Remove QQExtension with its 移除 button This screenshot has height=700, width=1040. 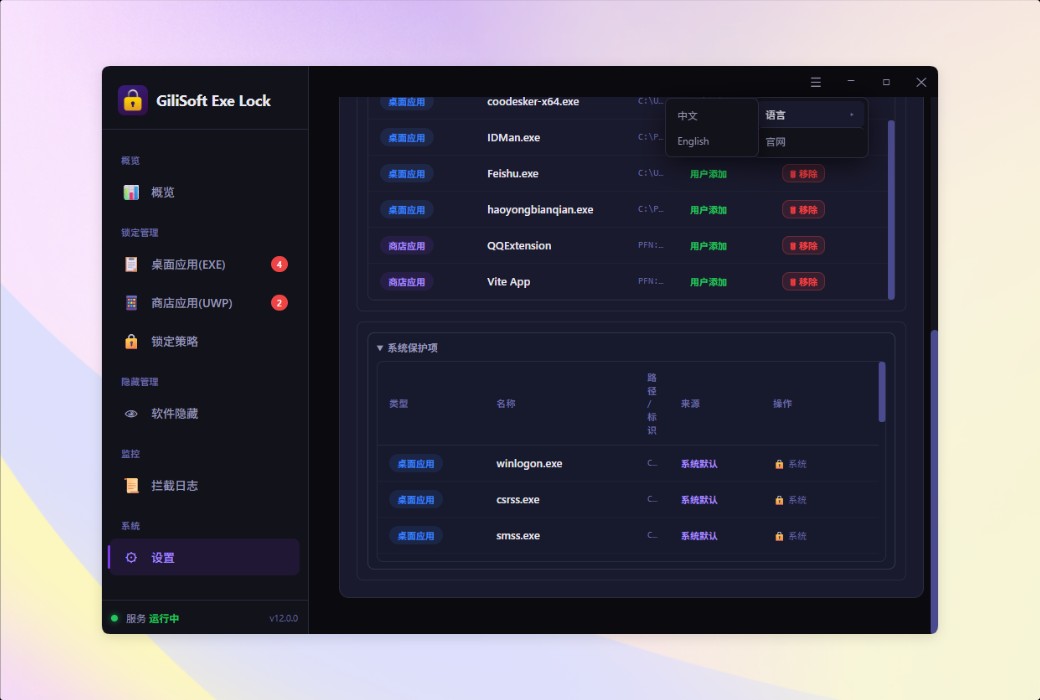click(x=803, y=245)
